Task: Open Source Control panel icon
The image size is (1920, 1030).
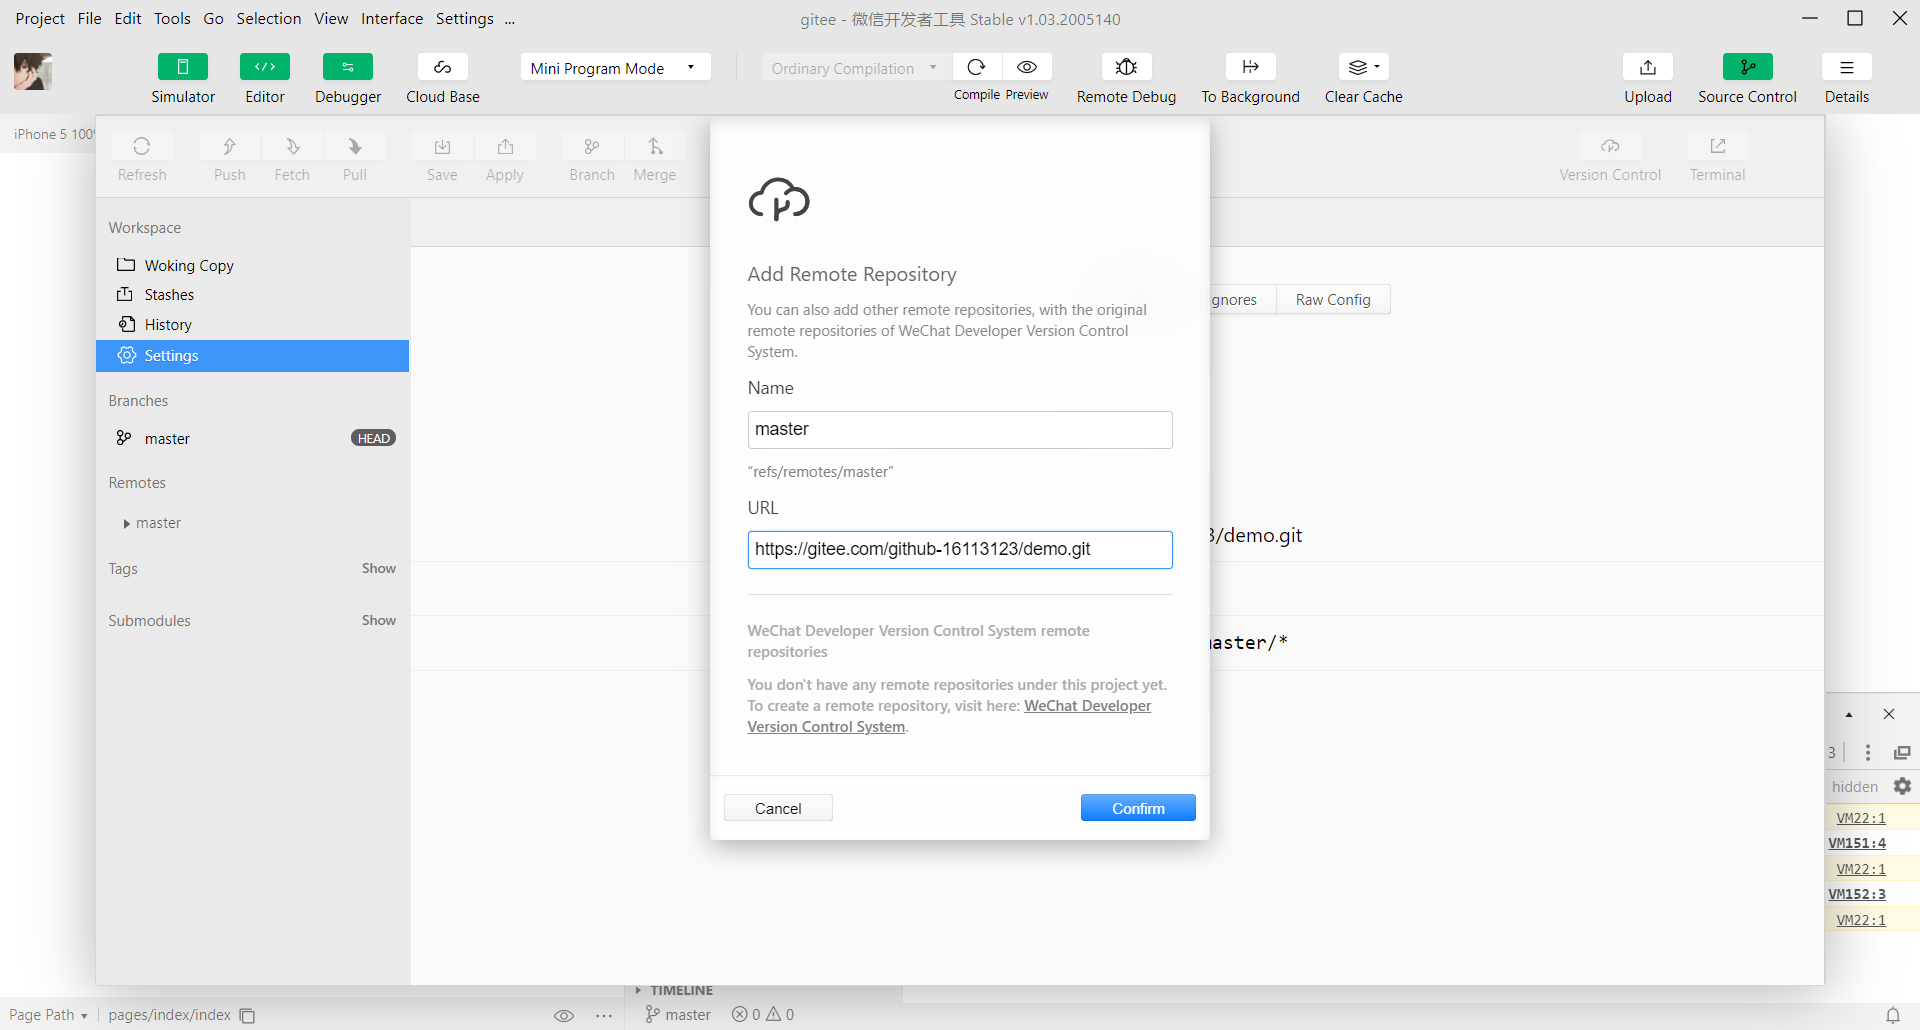Action: pyautogui.click(x=1747, y=67)
